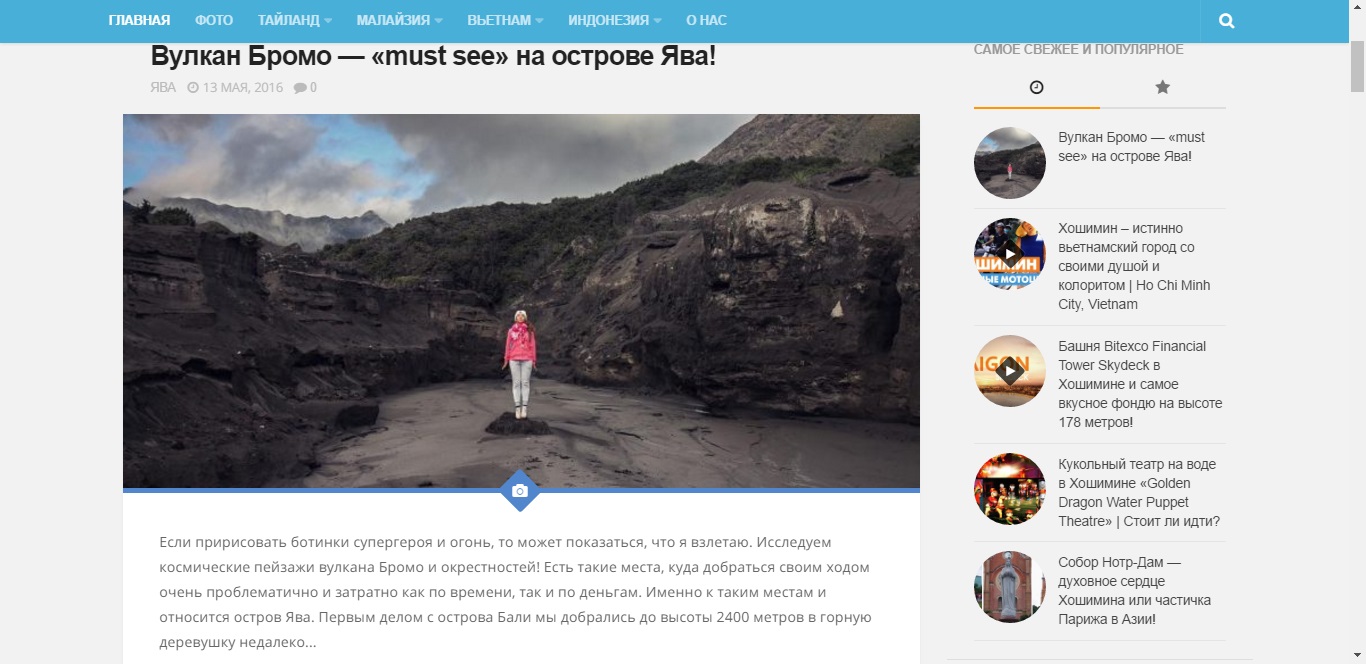Click Bromo volcano round sidebar thumbnail

[1010, 163]
